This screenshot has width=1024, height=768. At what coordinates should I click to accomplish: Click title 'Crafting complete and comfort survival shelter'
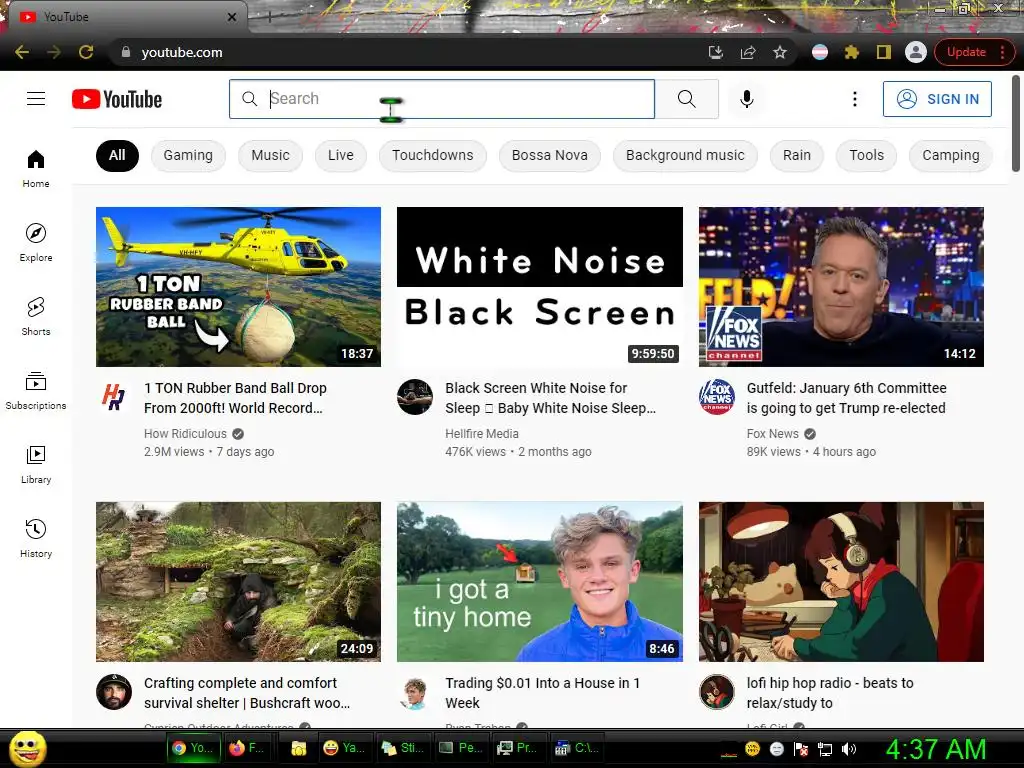247,693
